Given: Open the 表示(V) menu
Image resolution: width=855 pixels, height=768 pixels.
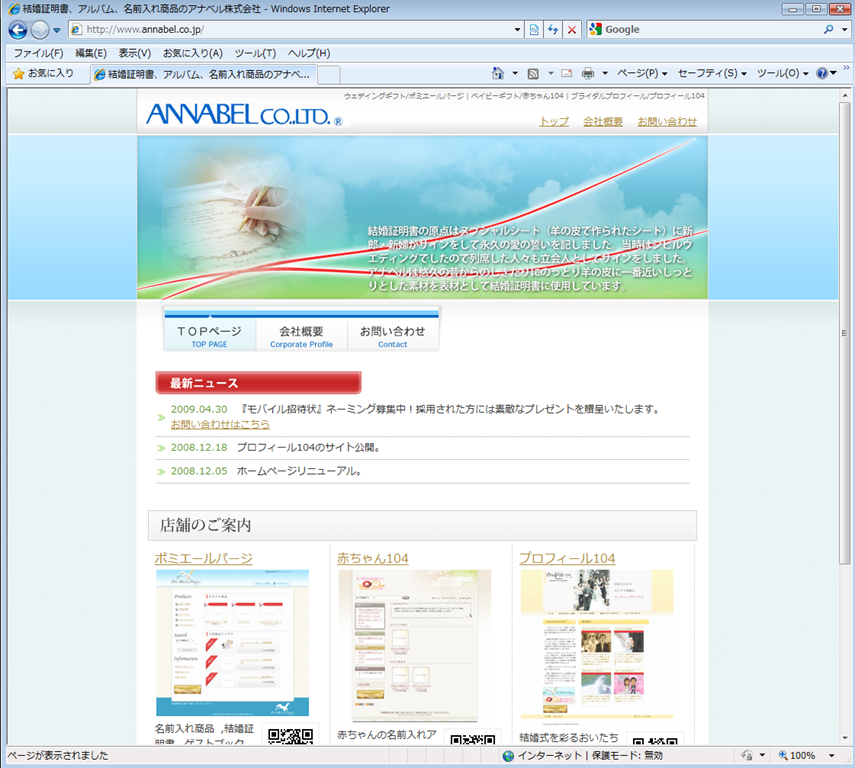Looking at the screenshot, I should 135,53.
